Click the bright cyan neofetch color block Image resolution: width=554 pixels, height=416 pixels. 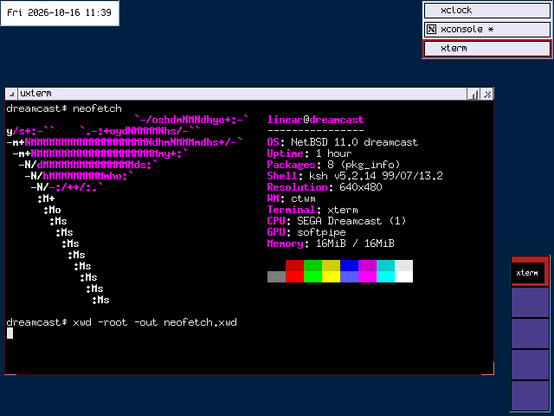pyautogui.click(x=386, y=277)
